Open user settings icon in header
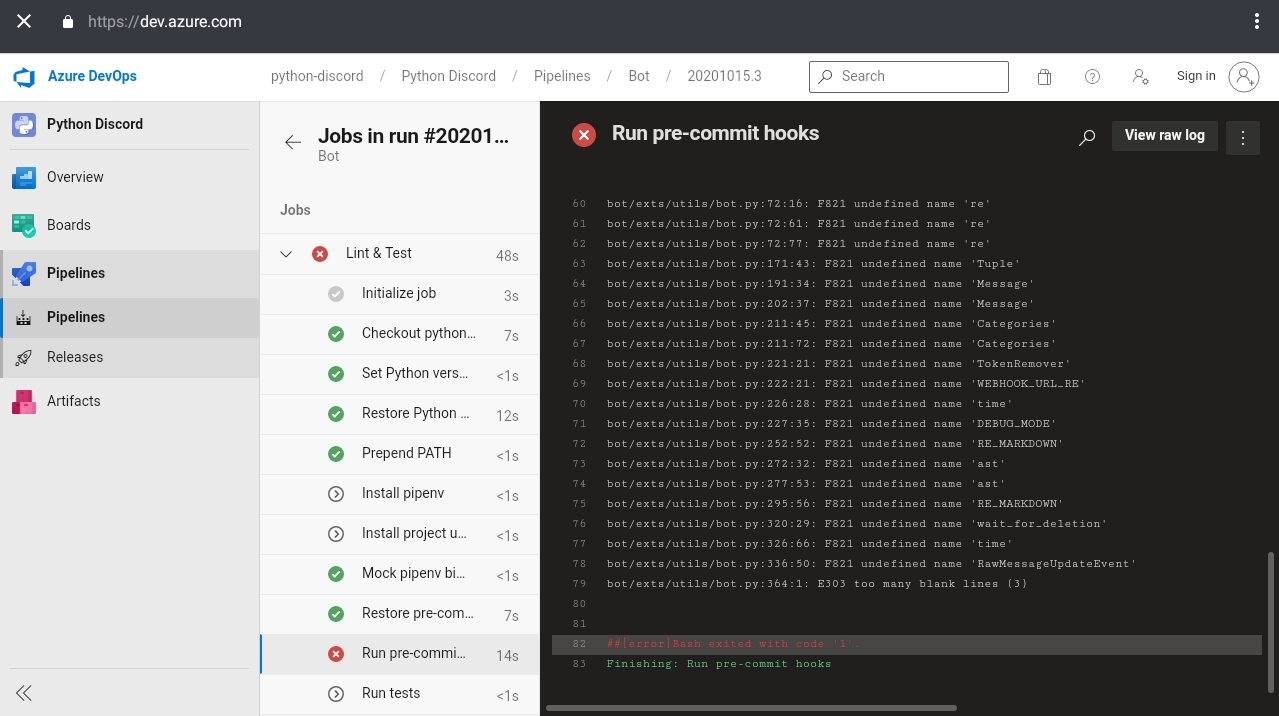Viewport: 1279px width, 716px height. coord(1140,77)
